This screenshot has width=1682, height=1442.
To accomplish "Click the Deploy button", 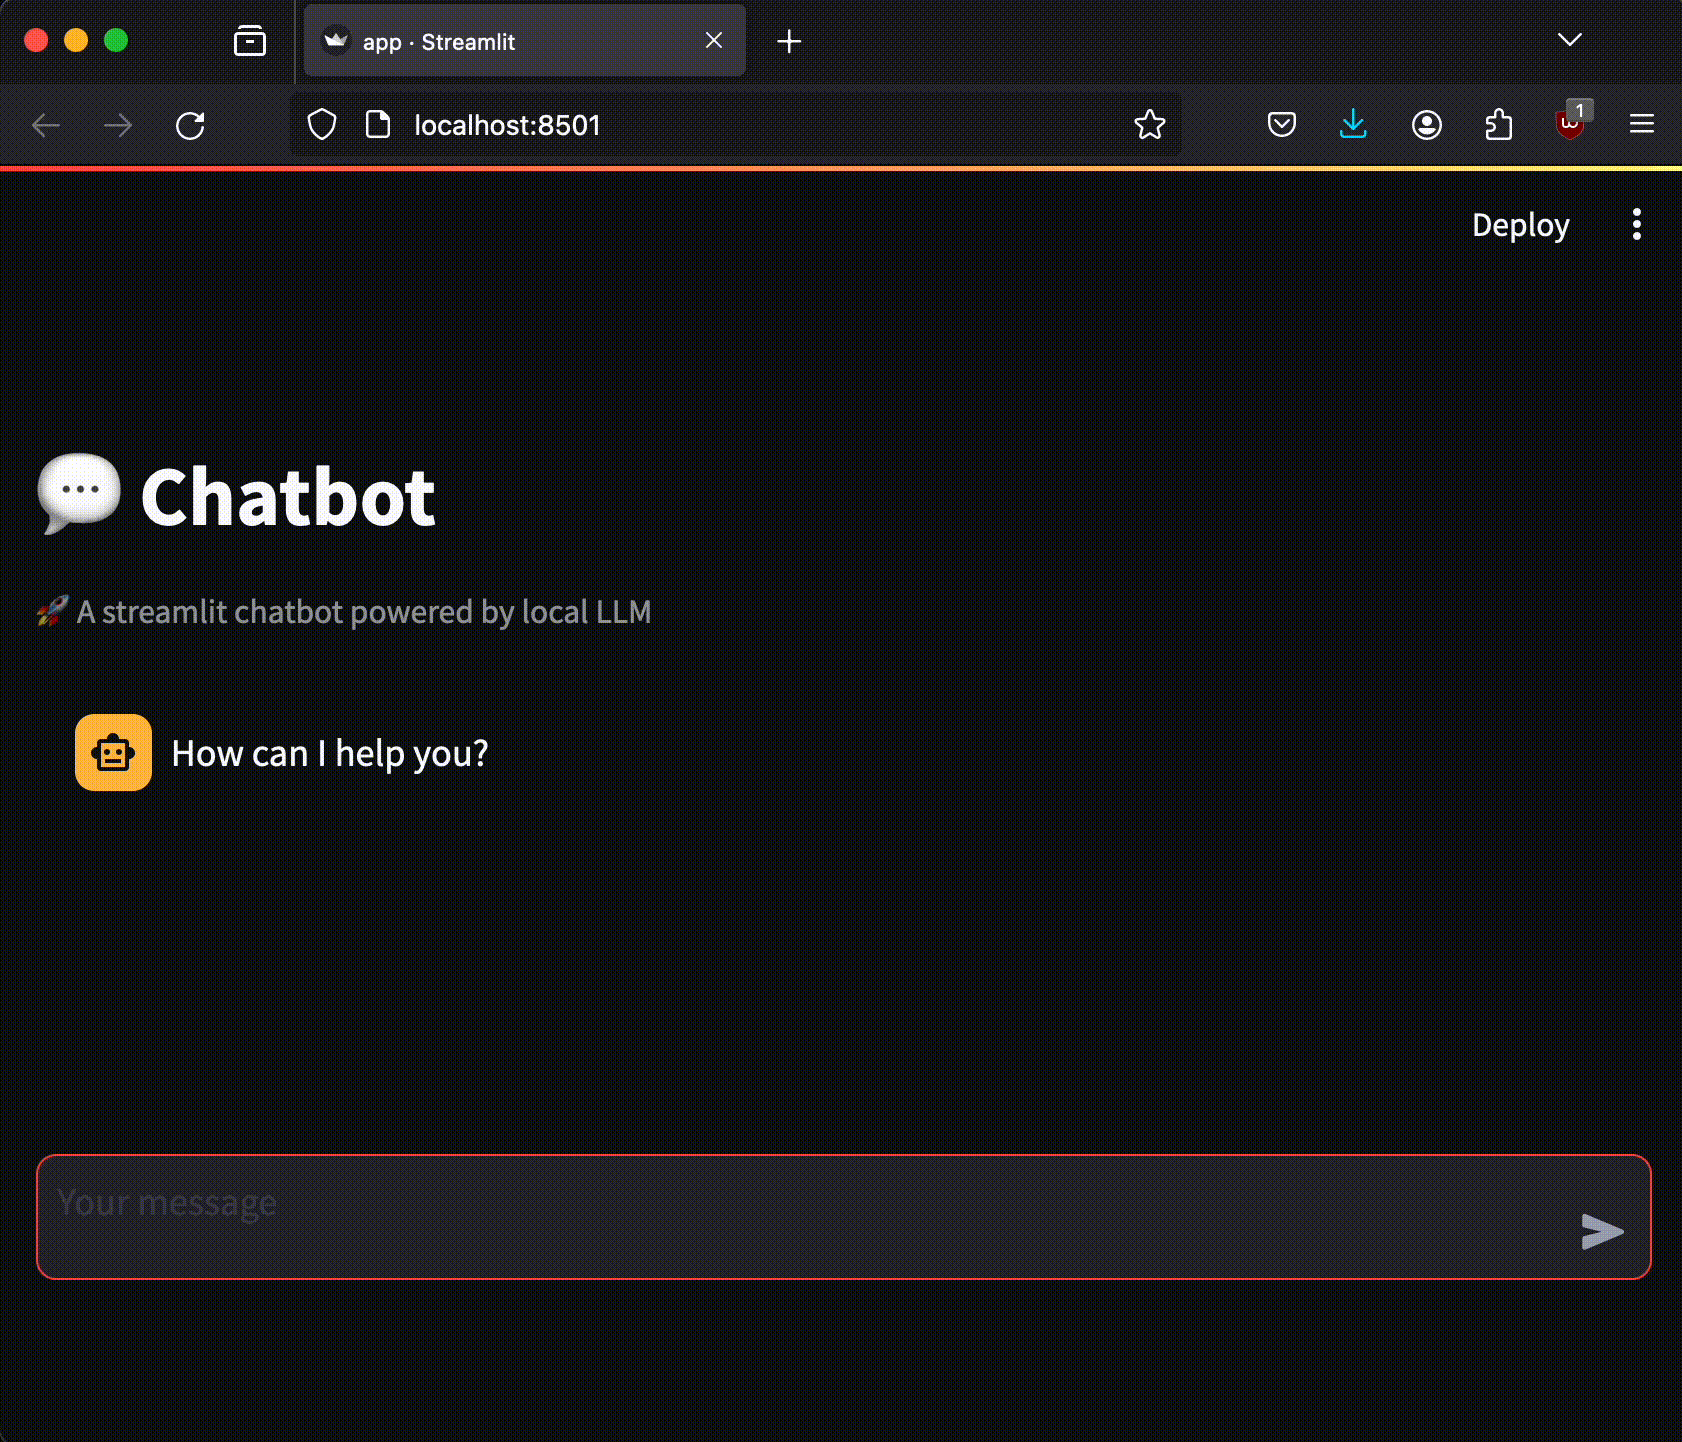I will [1520, 225].
